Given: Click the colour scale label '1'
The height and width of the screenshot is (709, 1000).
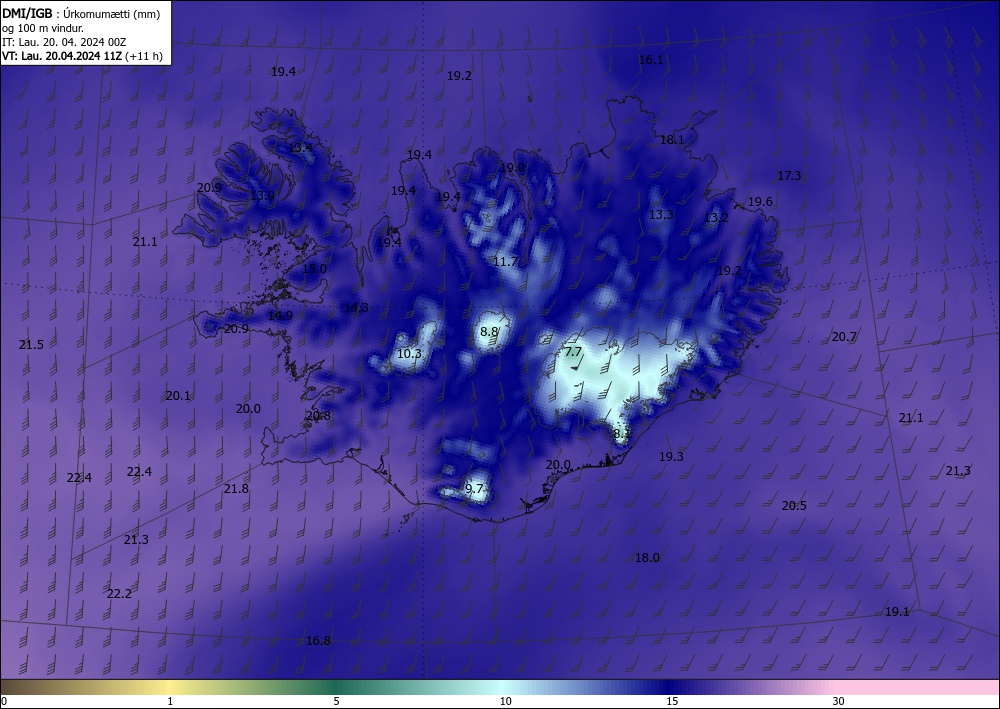Looking at the screenshot, I should pos(170,701).
